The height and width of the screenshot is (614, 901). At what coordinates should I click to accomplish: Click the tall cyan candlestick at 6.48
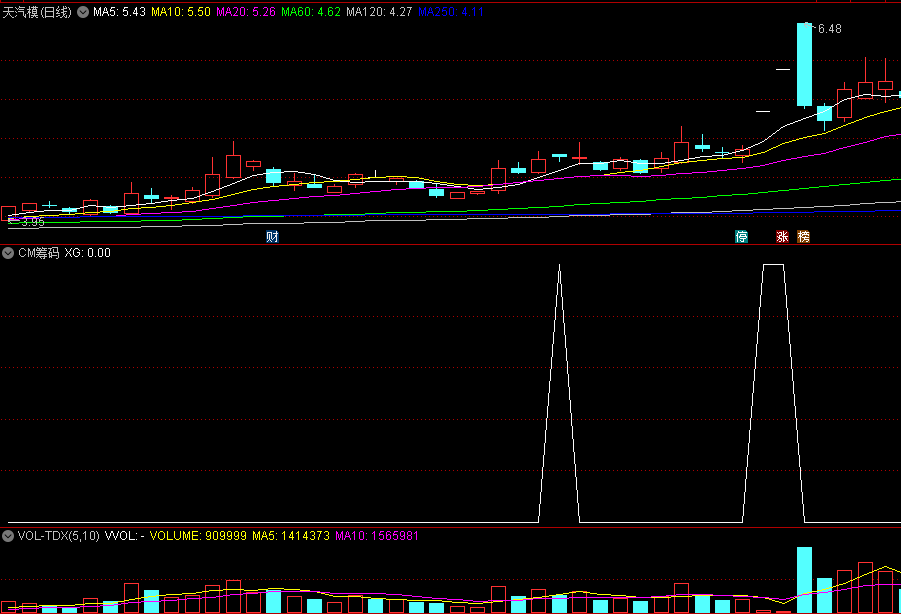point(804,65)
